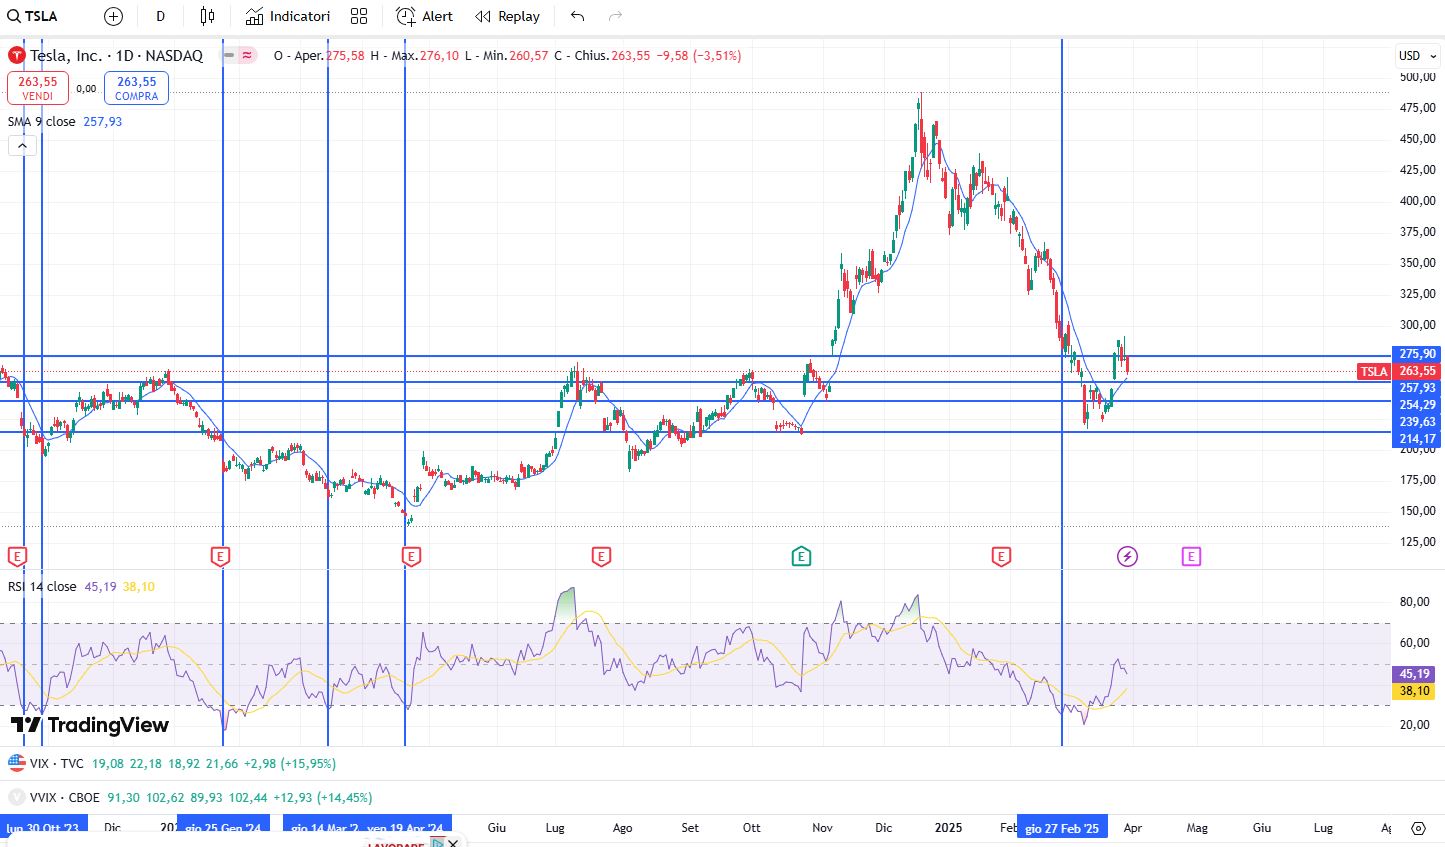The image size is (1445, 847).
Task: Open the TSLA symbol search
Action: point(33,16)
